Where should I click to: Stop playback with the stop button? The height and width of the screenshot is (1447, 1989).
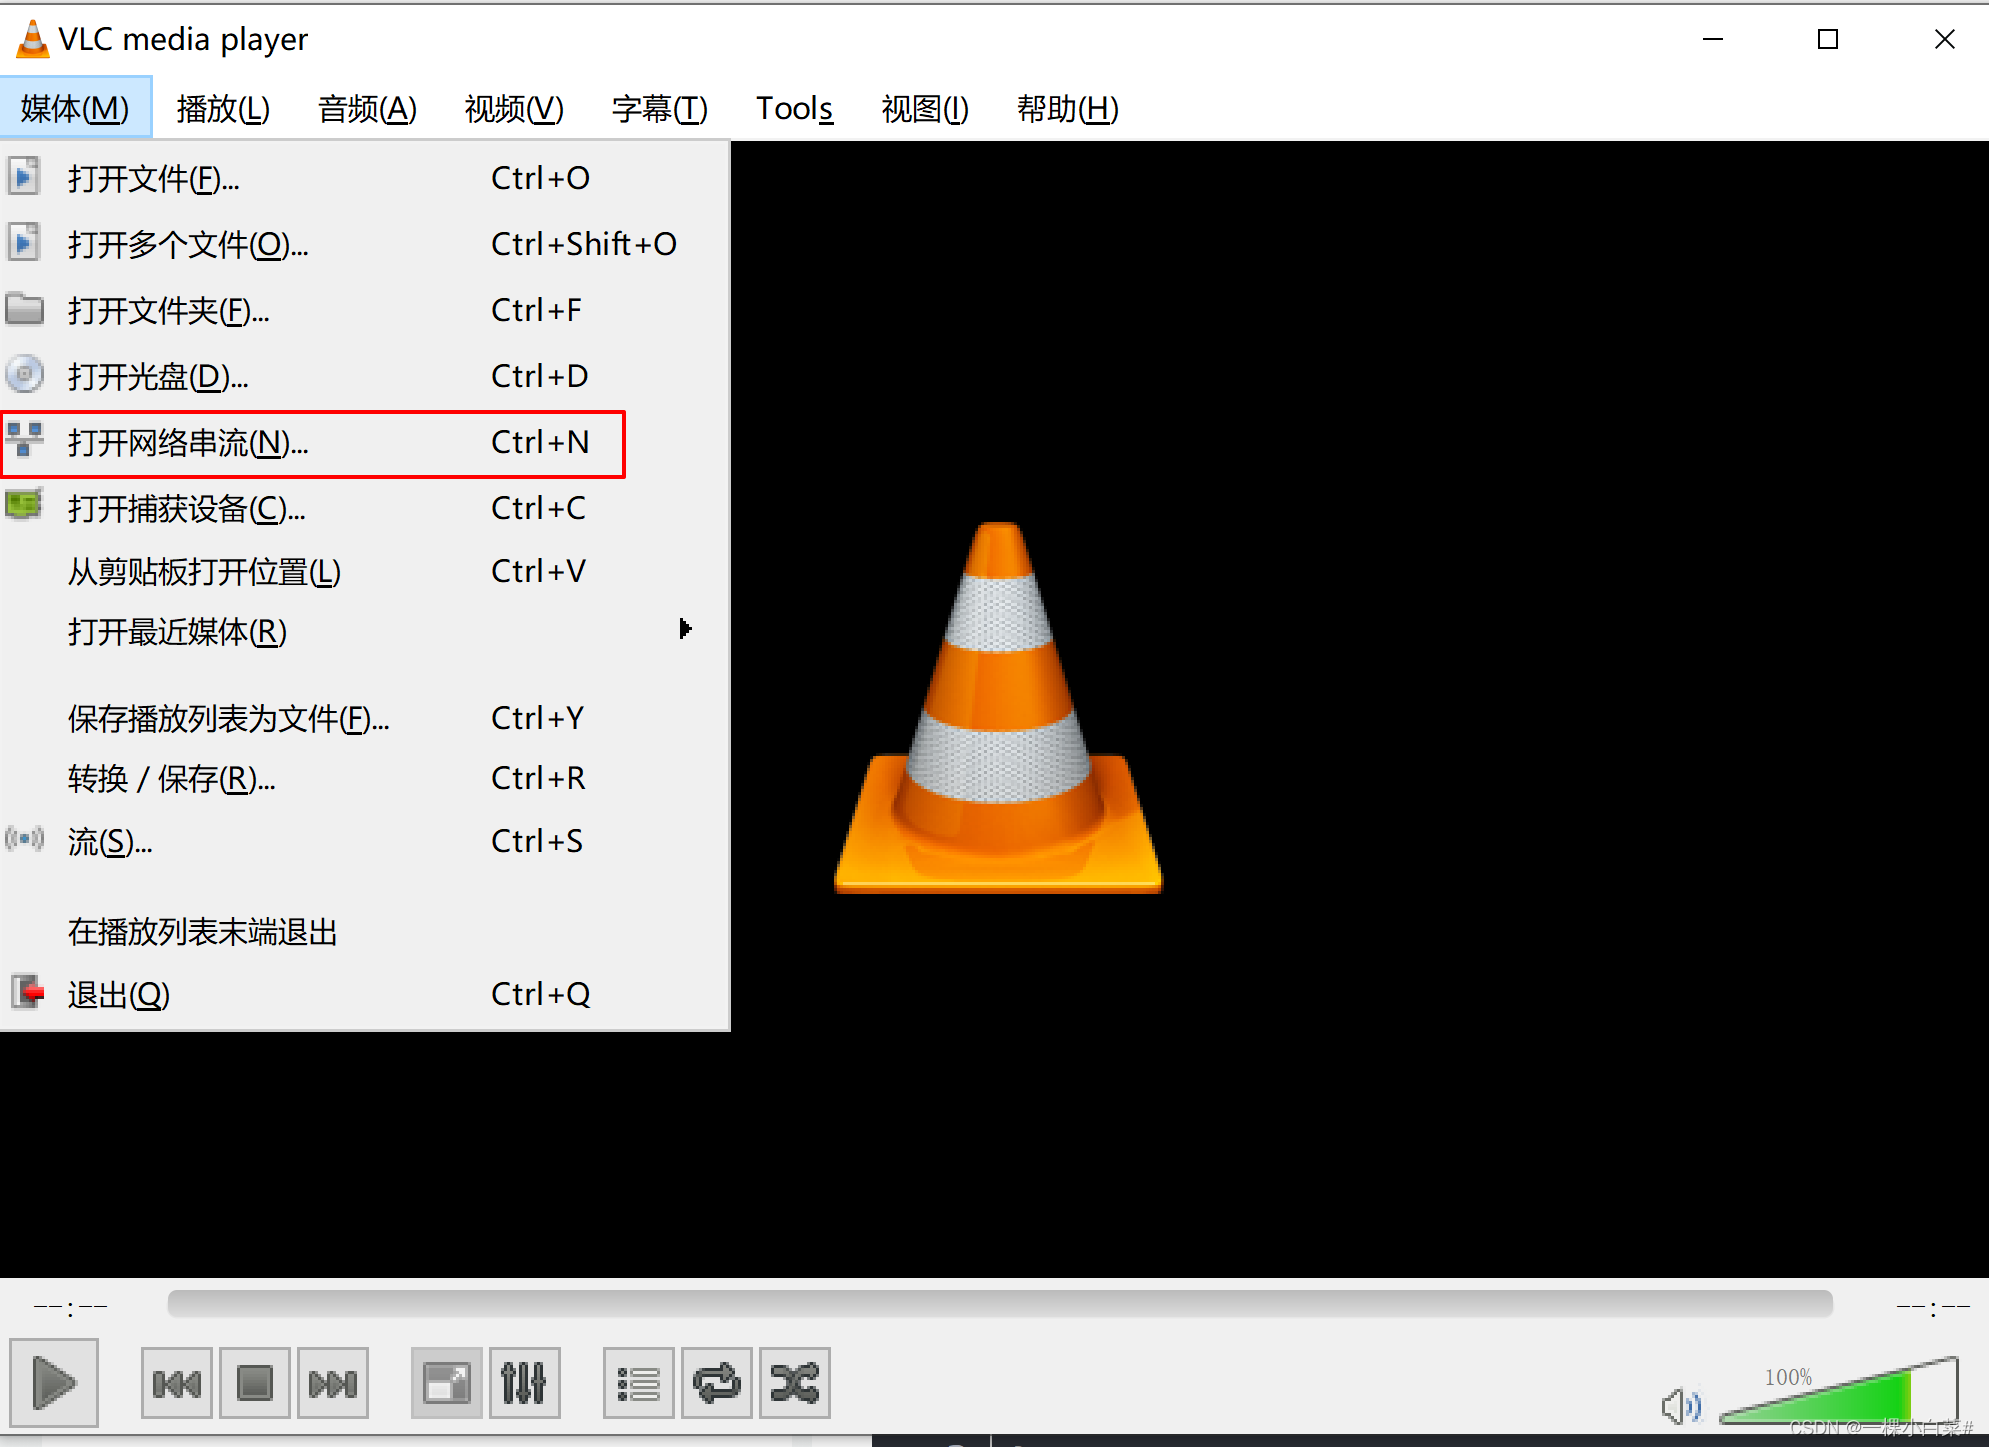coord(255,1383)
